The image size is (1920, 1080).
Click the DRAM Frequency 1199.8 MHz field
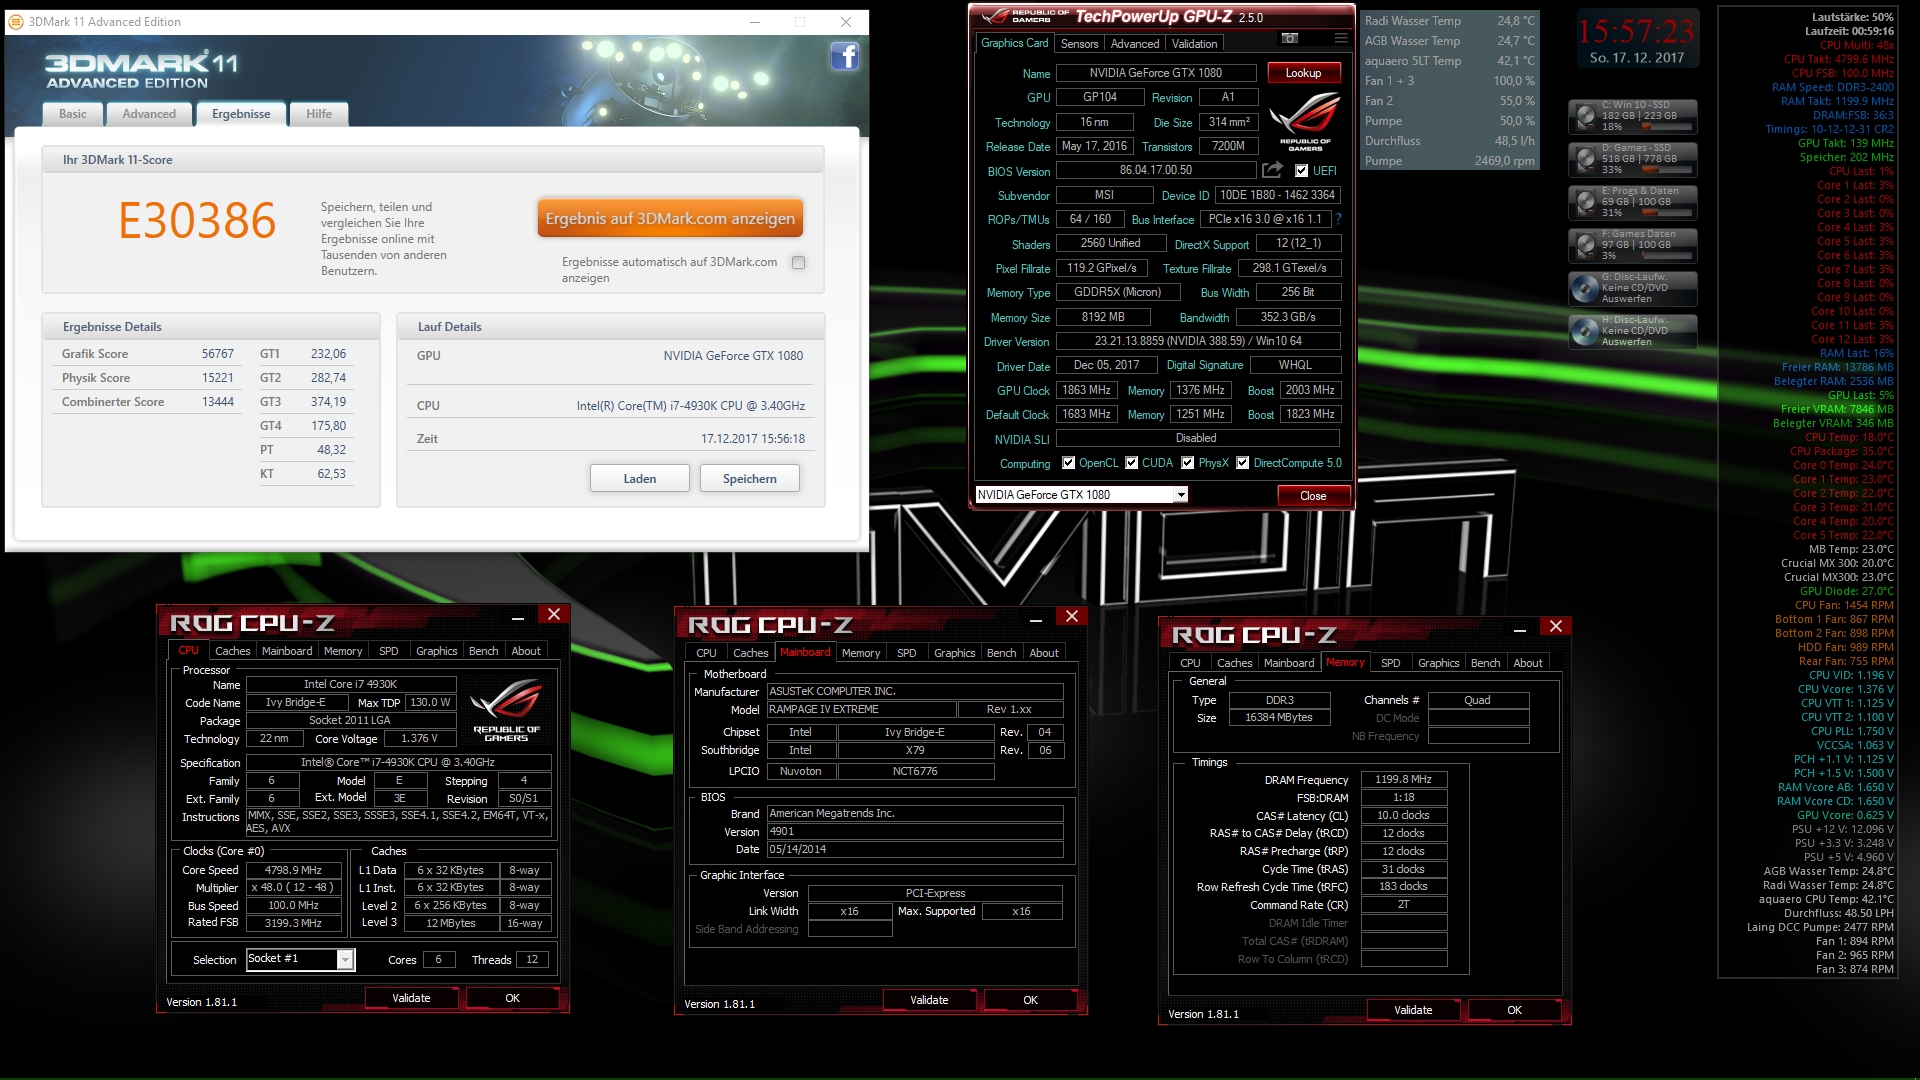pos(1403,780)
